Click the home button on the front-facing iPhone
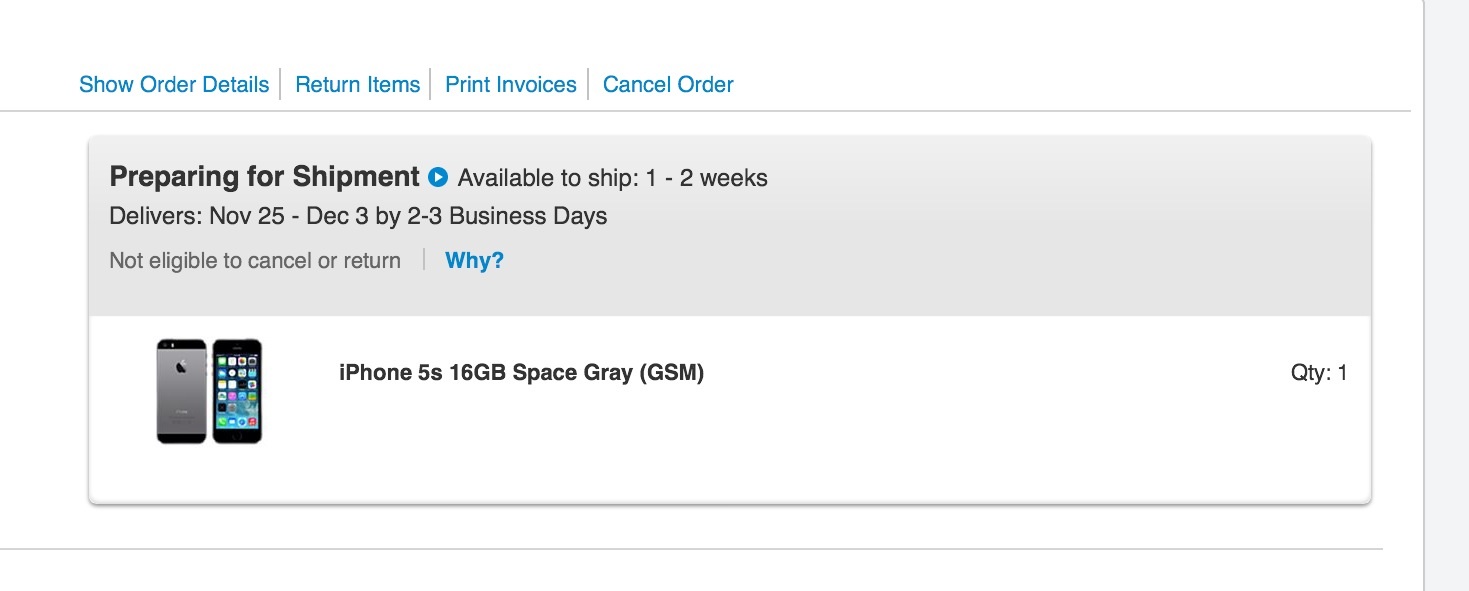The height and width of the screenshot is (591, 1469). (237, 435)
